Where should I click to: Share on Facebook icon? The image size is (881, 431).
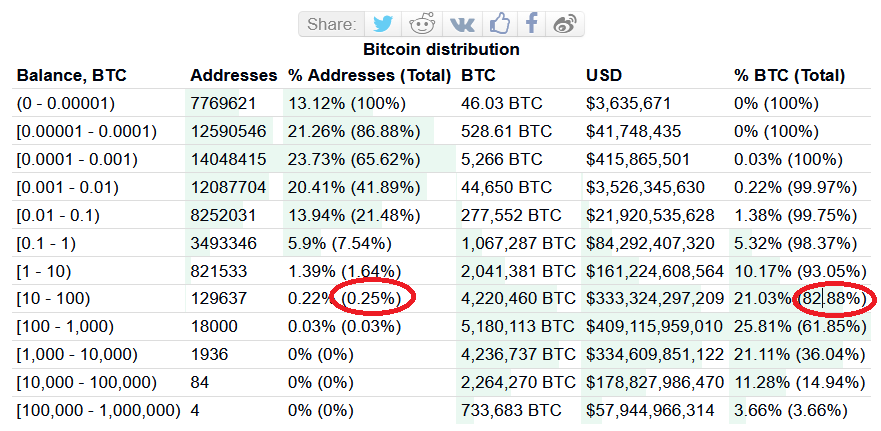532,24
